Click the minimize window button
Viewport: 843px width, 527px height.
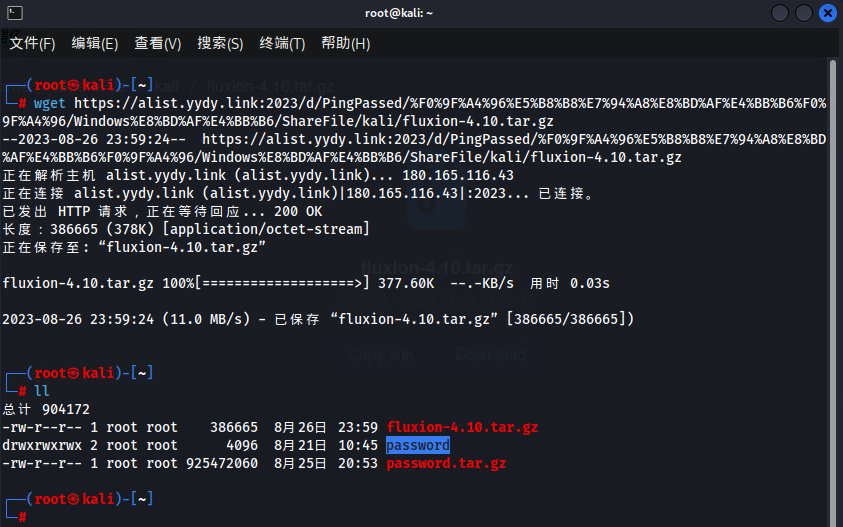(780, 13)
